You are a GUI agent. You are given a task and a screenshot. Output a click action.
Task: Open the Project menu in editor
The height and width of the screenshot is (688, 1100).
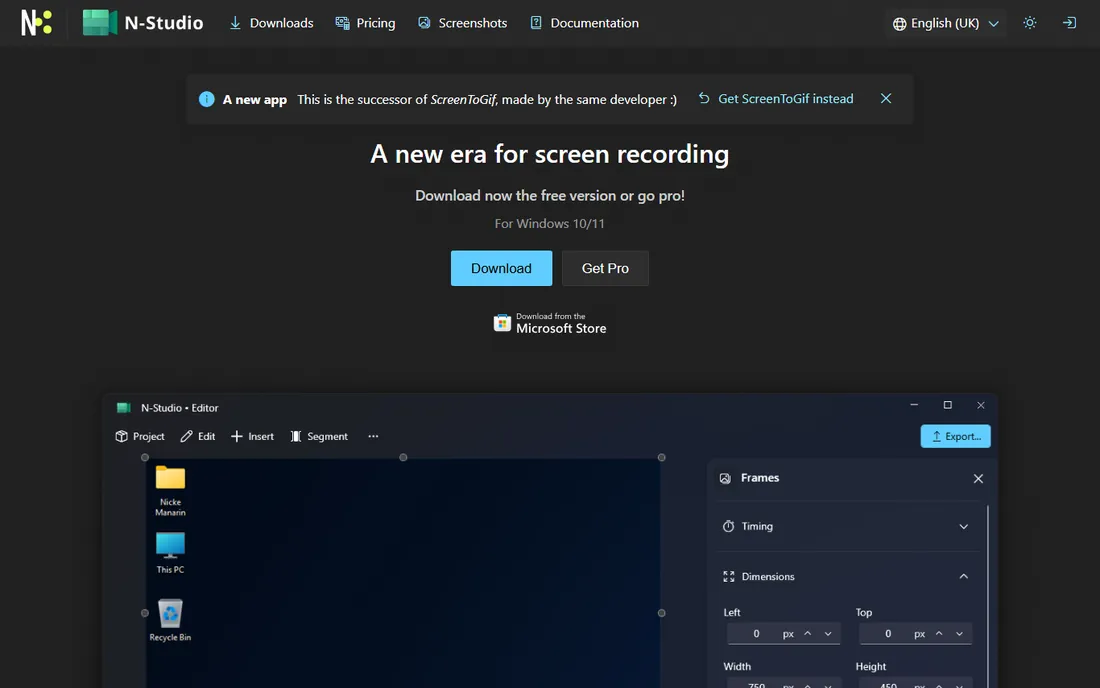[x=140, y=436]
